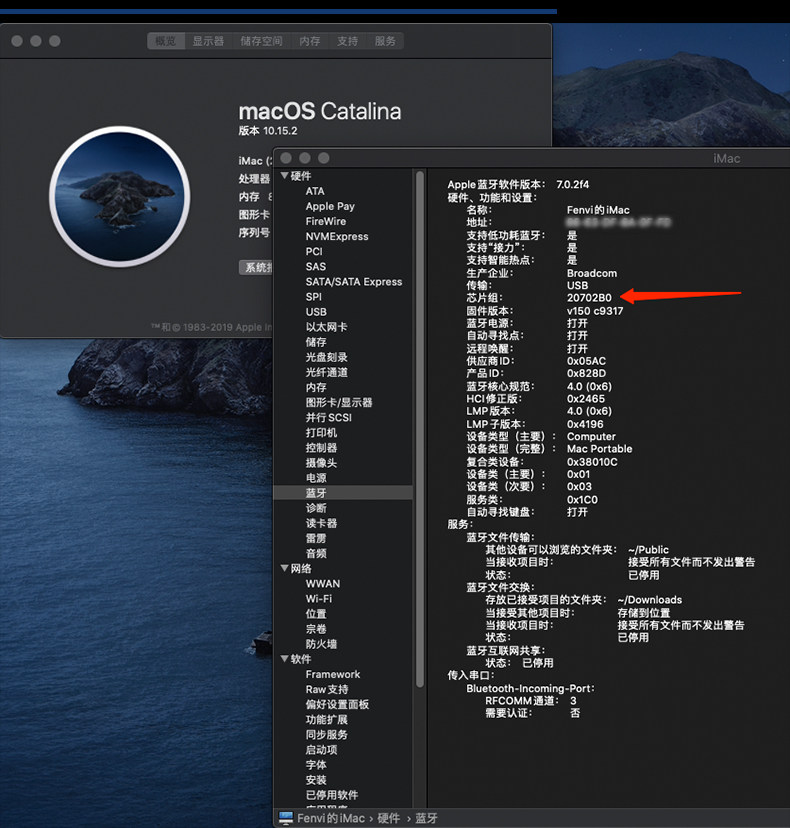Viewport: 790px width, 828px height.
Task: Click 蓝牙 in the bottom path bar
Action: tap(426, 818)
